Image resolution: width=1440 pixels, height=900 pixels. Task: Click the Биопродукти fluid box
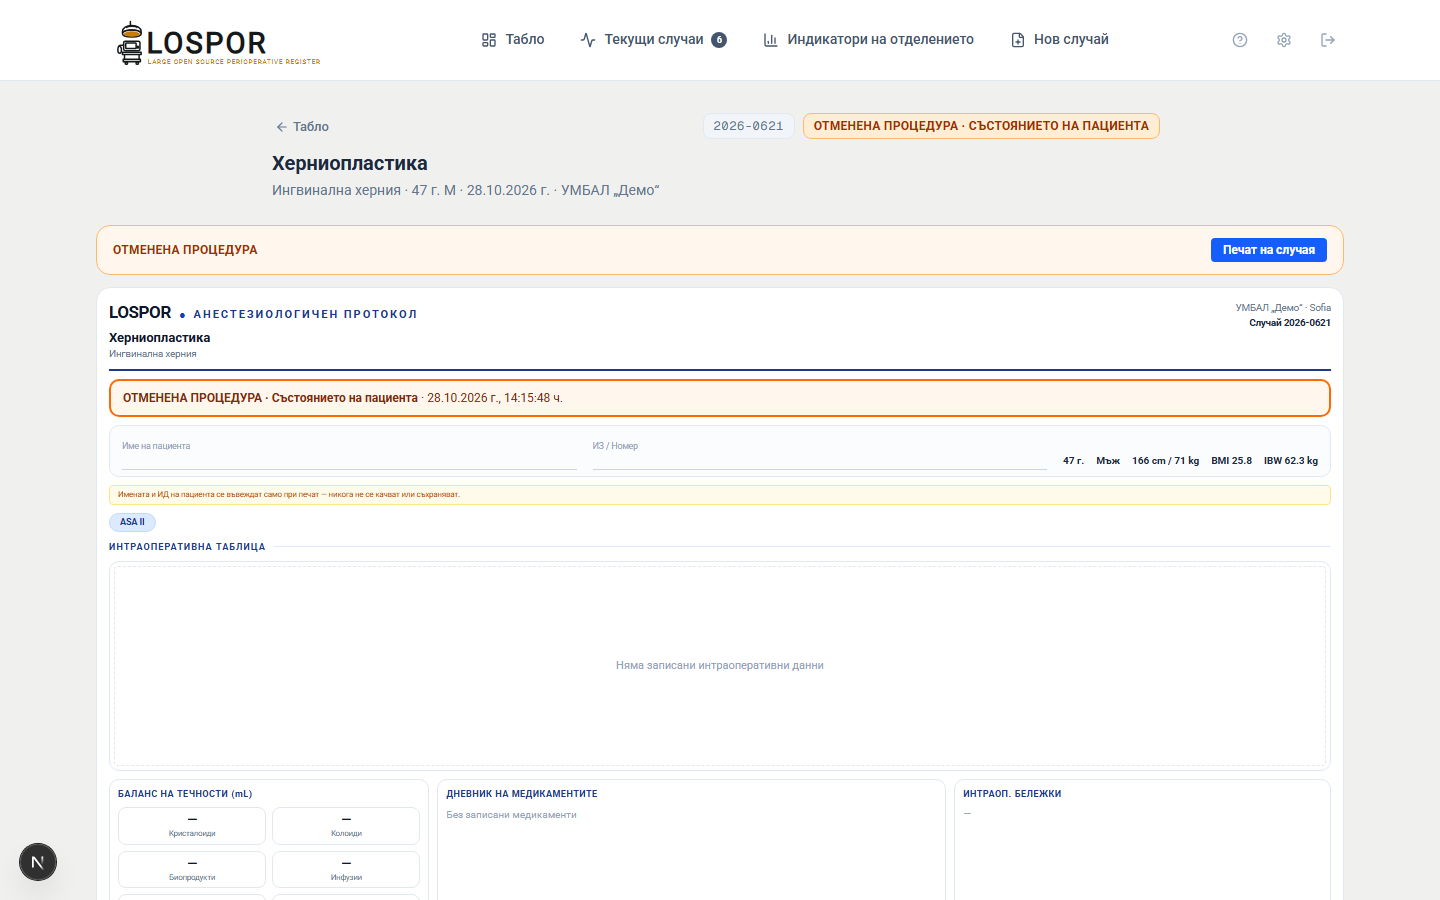pos(192,869)
